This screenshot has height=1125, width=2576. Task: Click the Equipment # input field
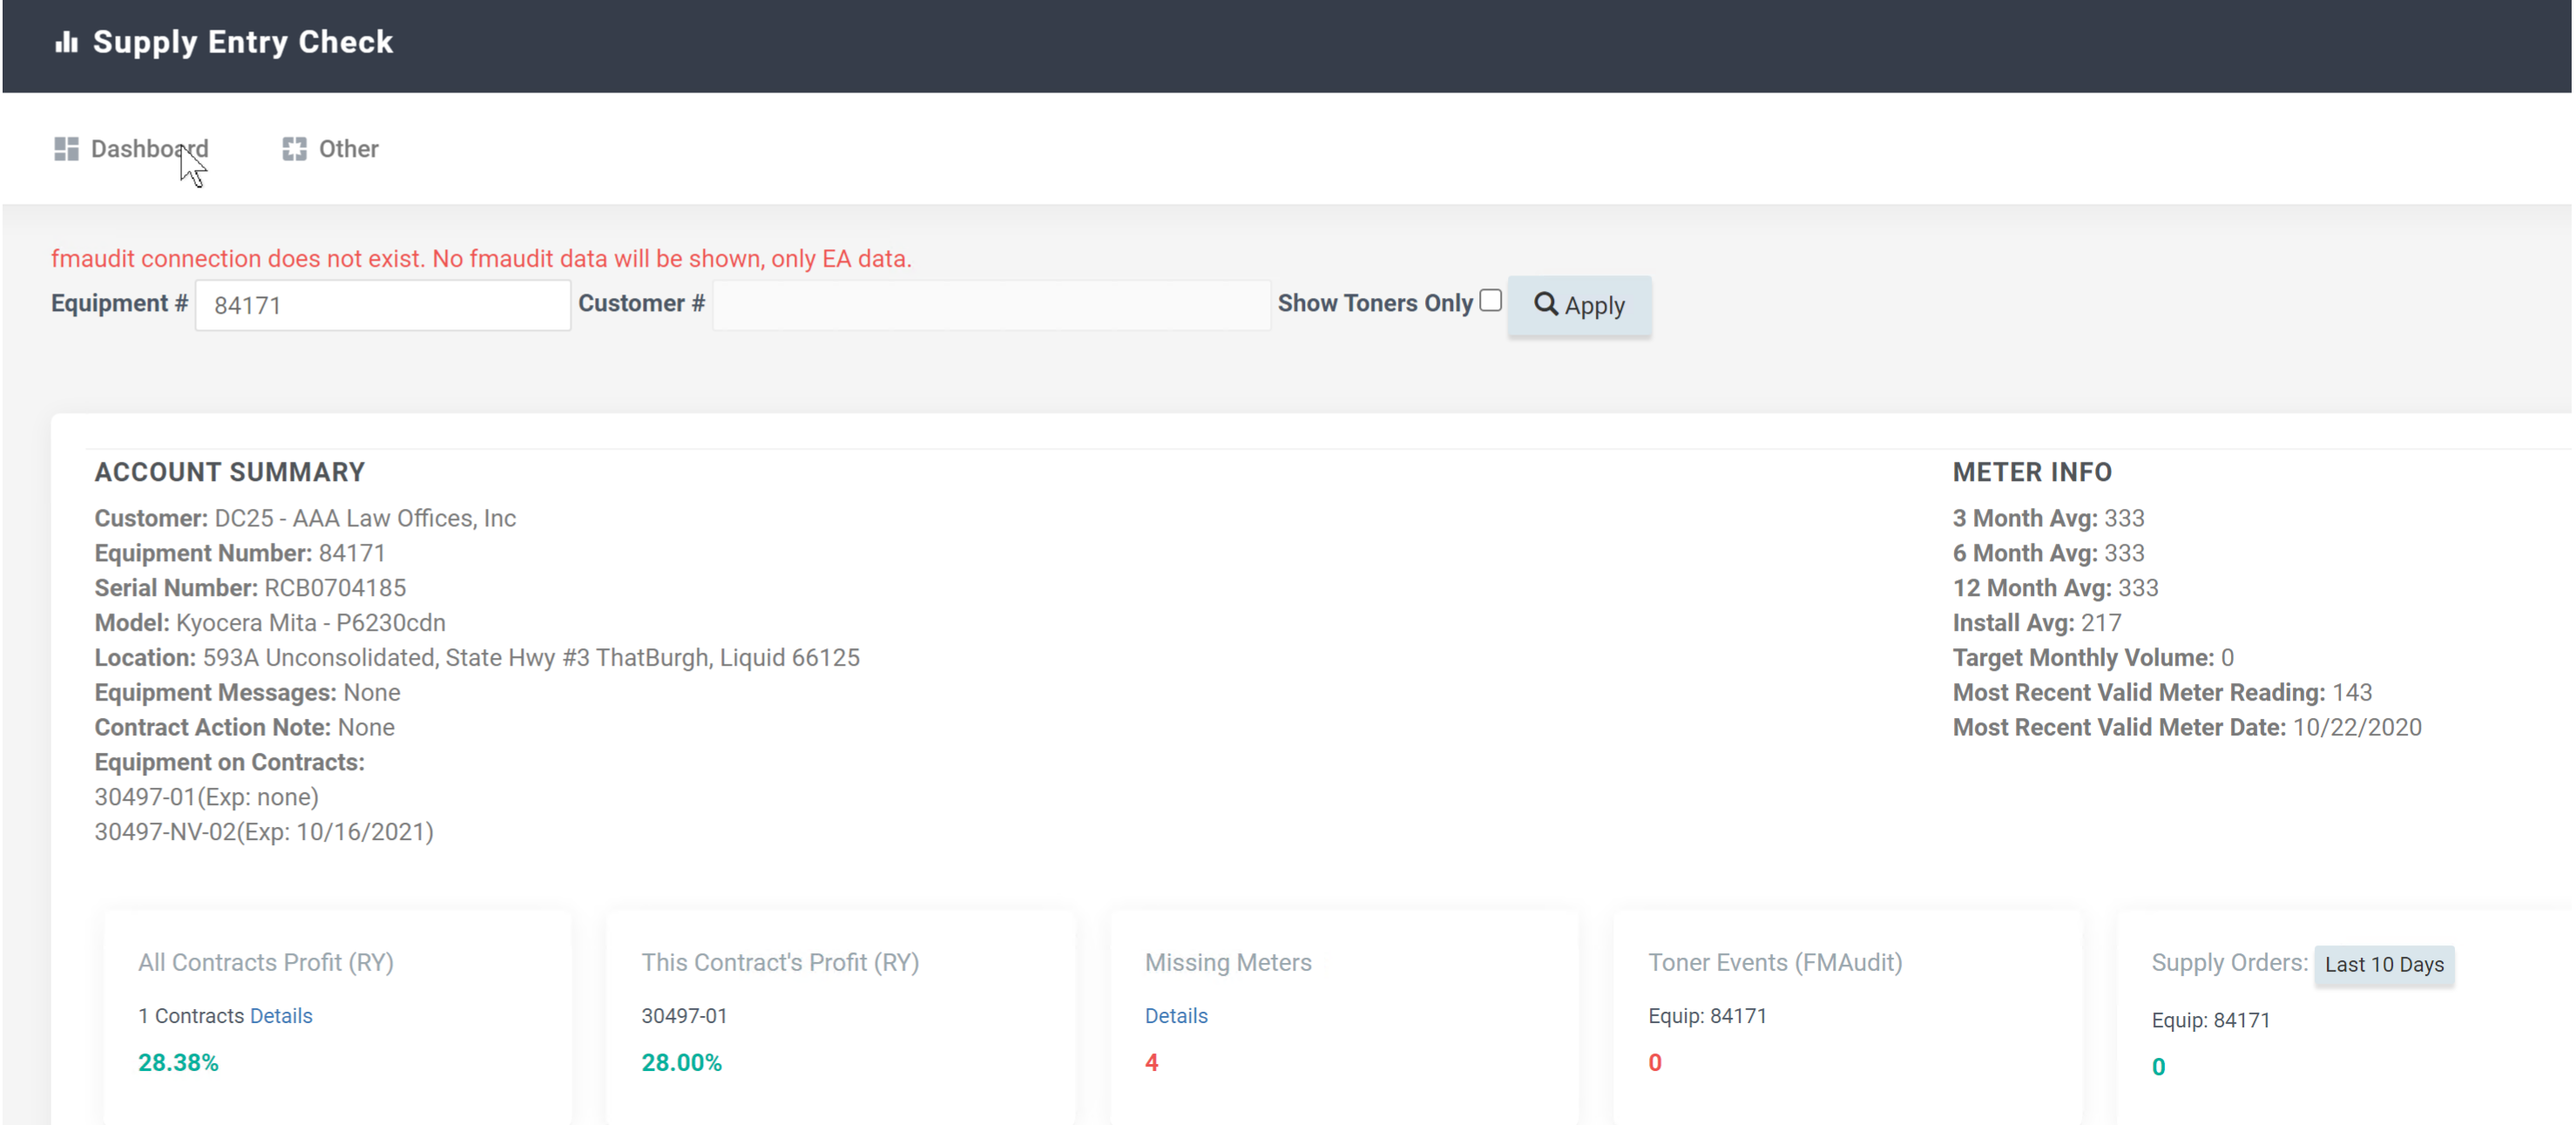(x=382, y=305)
